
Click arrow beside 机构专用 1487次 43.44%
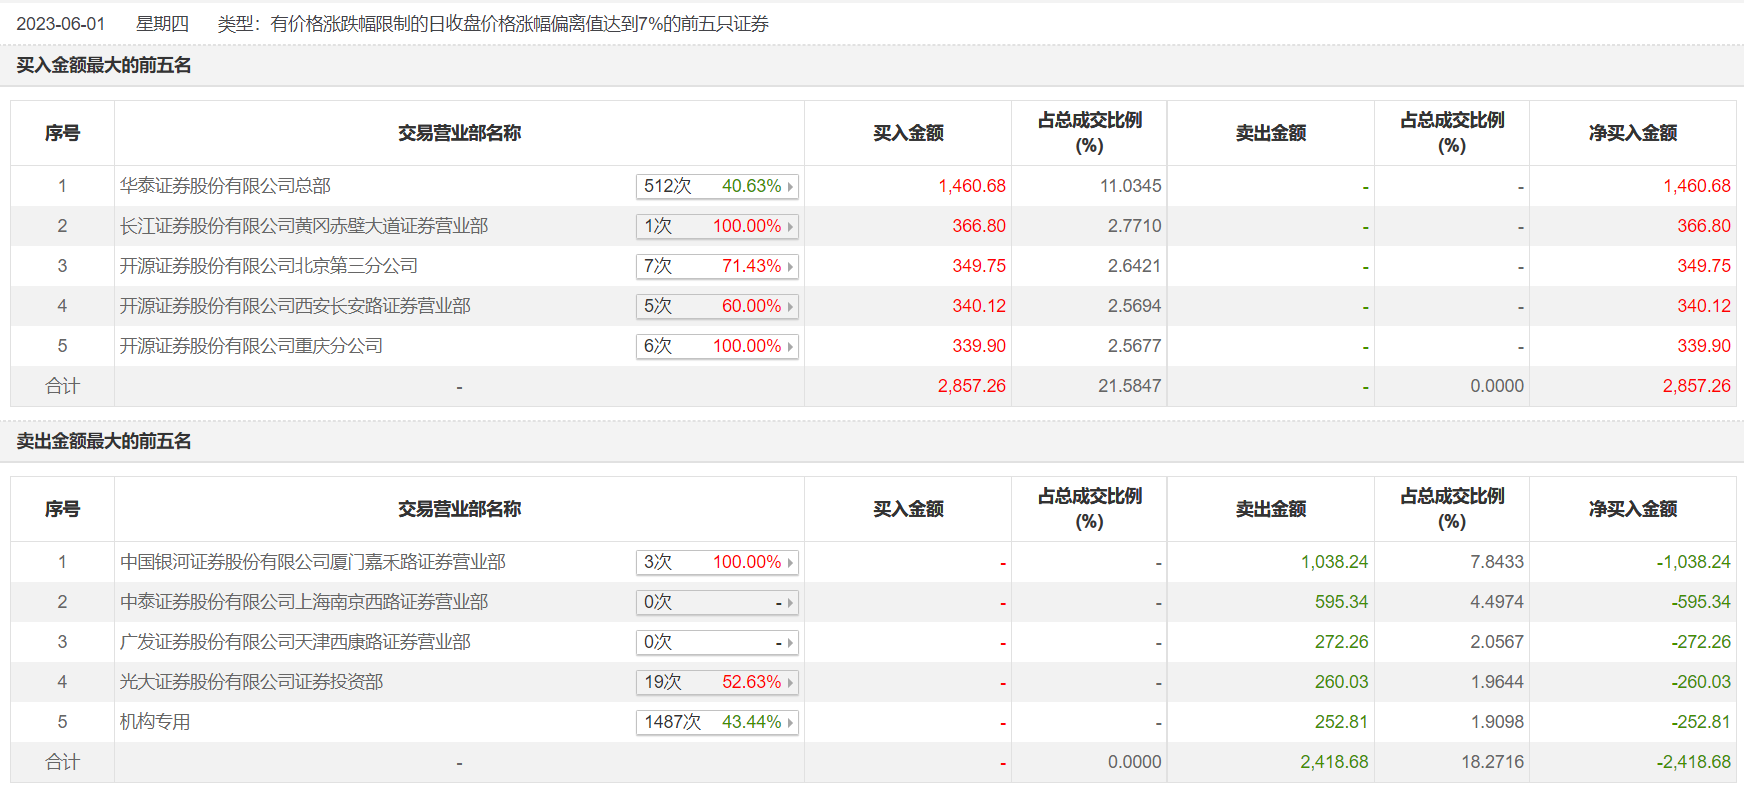click(790, 723)
